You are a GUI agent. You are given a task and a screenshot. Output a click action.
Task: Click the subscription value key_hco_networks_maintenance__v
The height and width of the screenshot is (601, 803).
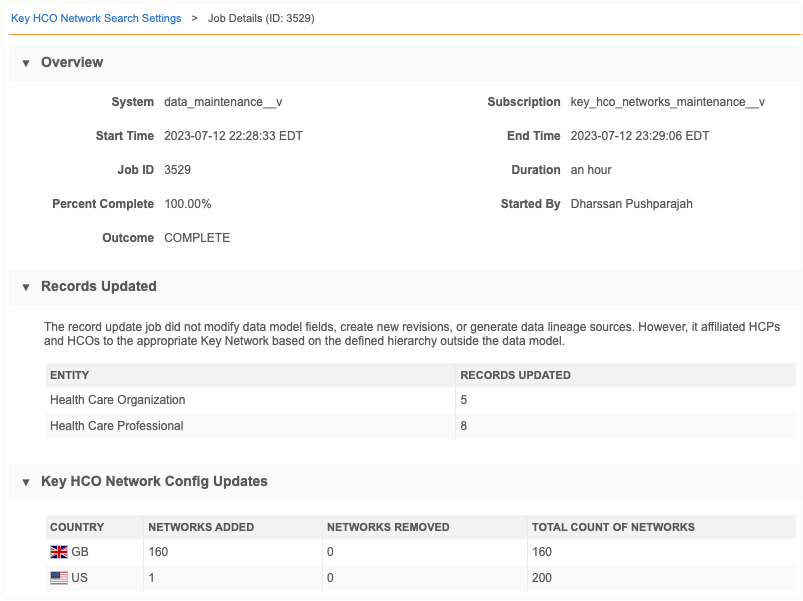click(x=667, y=102)
